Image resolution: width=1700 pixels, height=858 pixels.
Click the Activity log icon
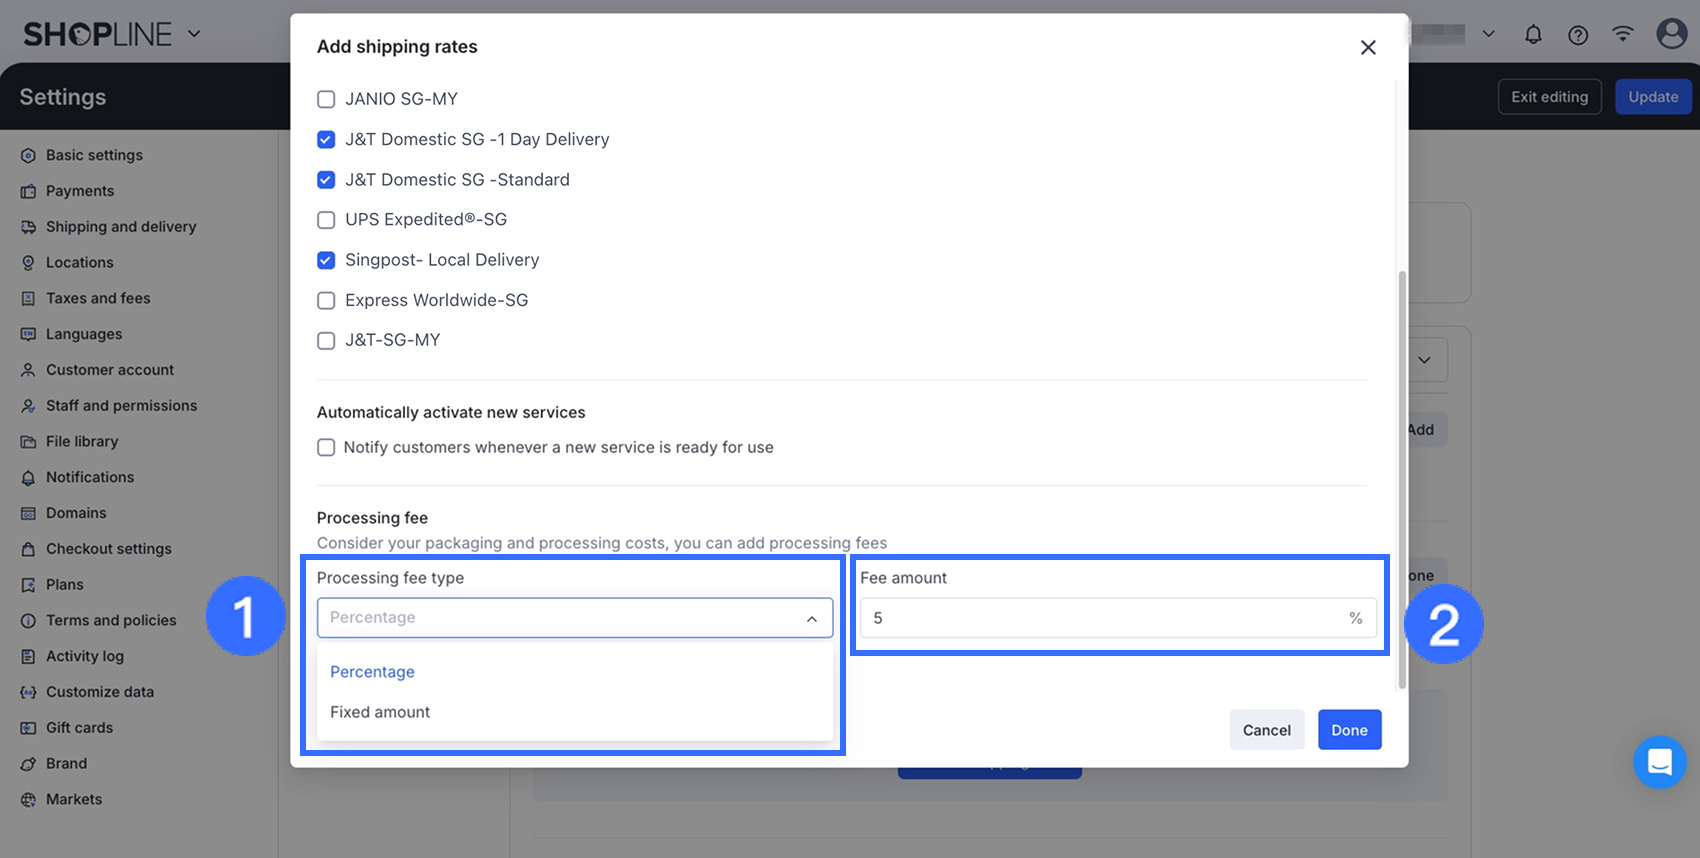28,657
